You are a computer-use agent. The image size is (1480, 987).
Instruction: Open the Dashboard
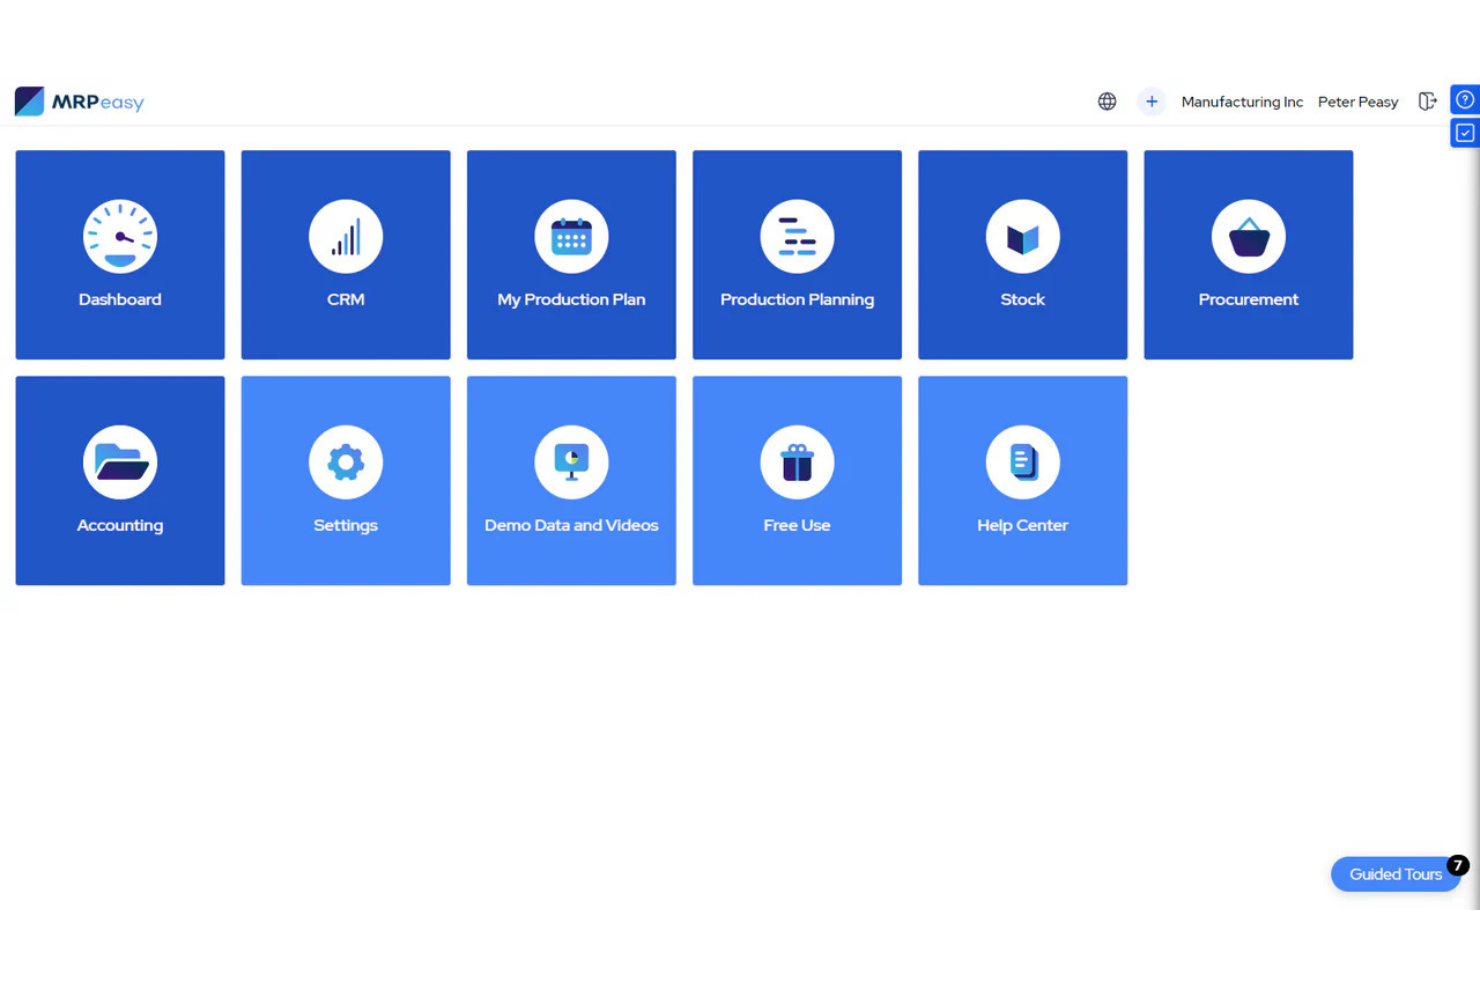click(120, 254)
